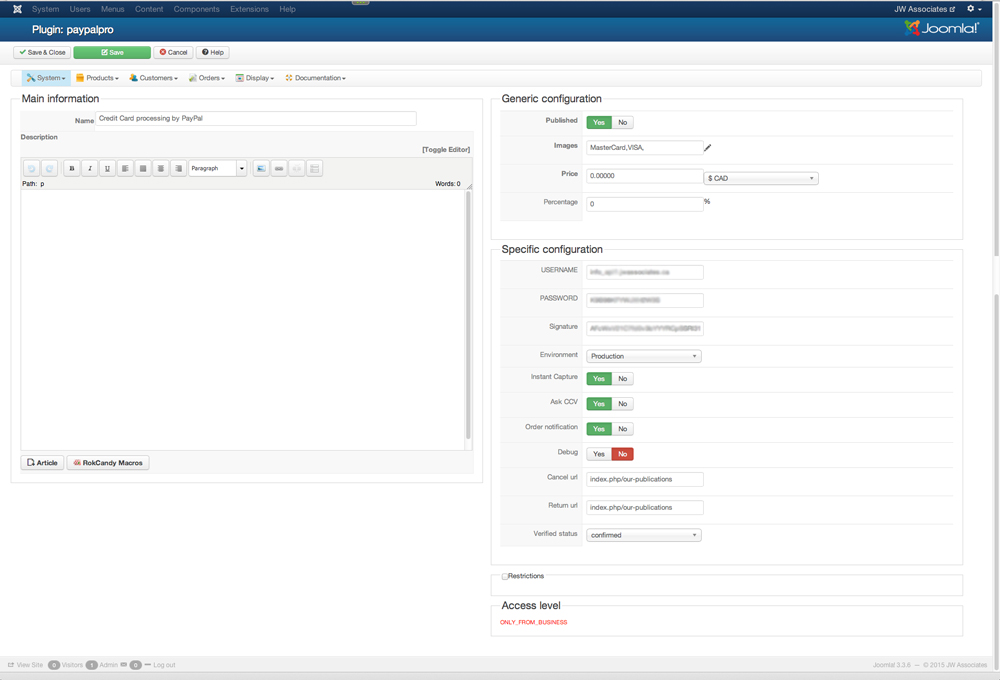
Task: Click the Percentage input field
Action: click(x=645, y=204)
